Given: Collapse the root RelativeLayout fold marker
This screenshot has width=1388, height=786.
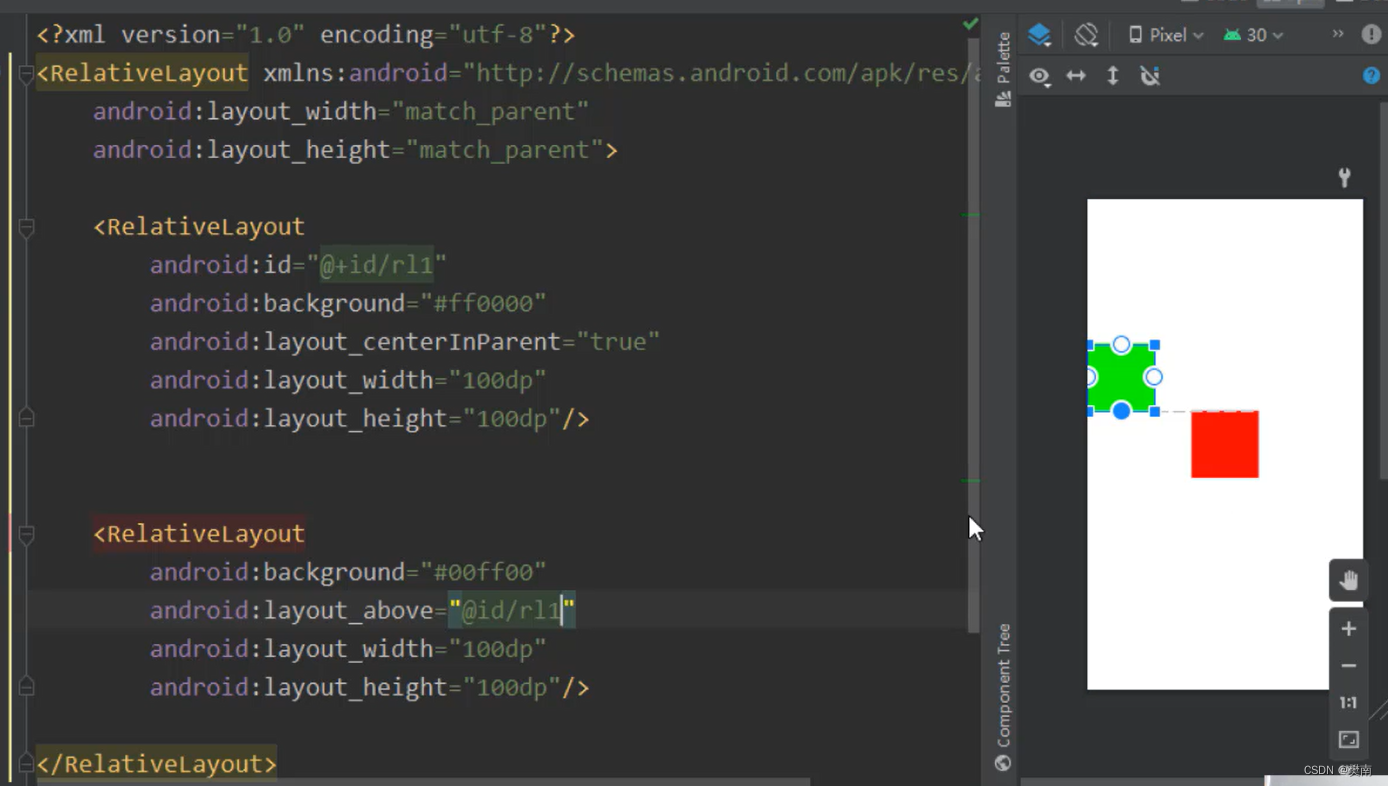Looking at the screenshot, I should 26,73.
